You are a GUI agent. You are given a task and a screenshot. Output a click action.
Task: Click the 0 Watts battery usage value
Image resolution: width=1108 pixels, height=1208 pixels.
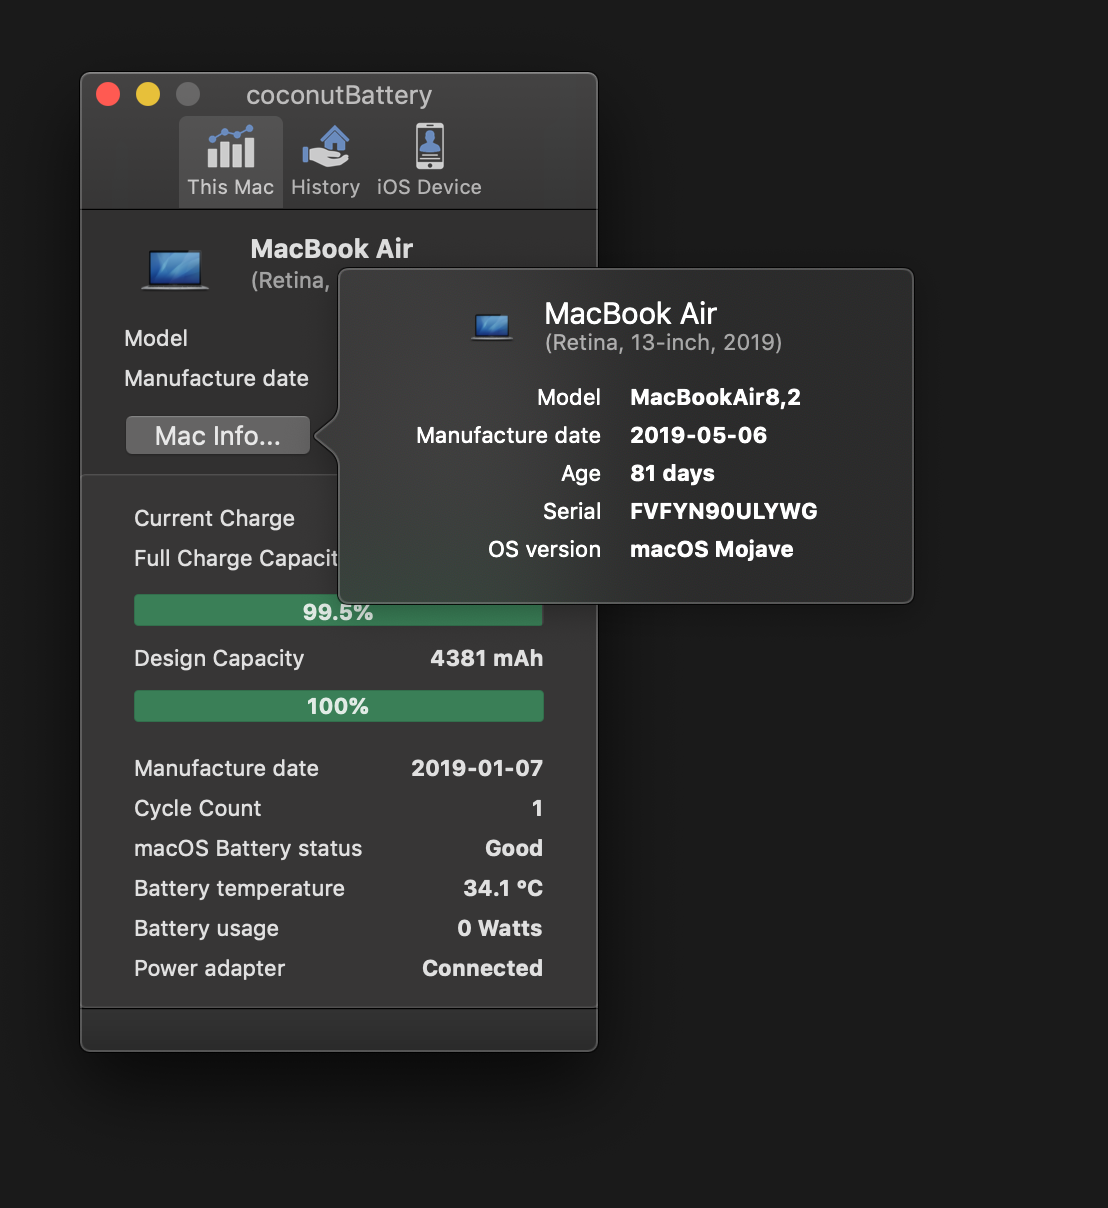click(500, 928)
